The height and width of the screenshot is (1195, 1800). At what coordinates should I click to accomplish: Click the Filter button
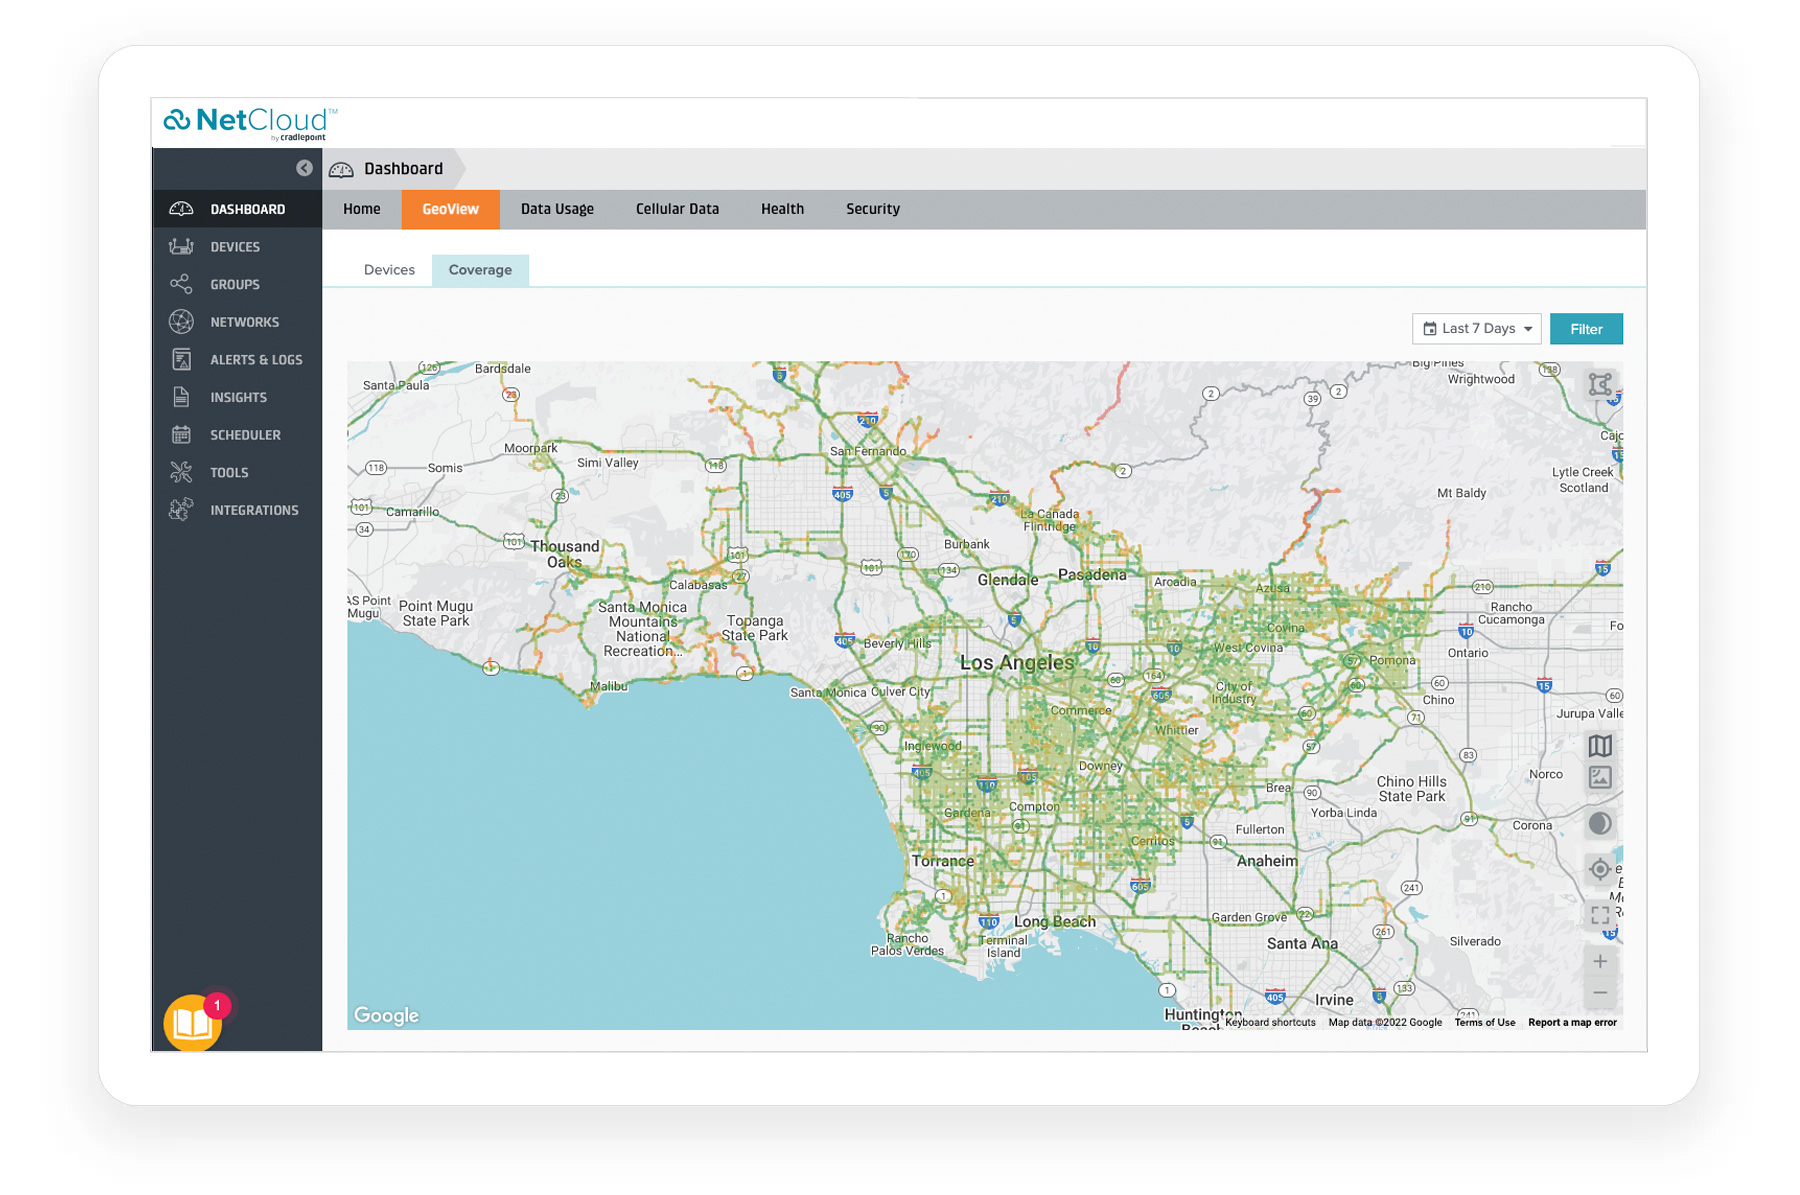coord(1586,329)
